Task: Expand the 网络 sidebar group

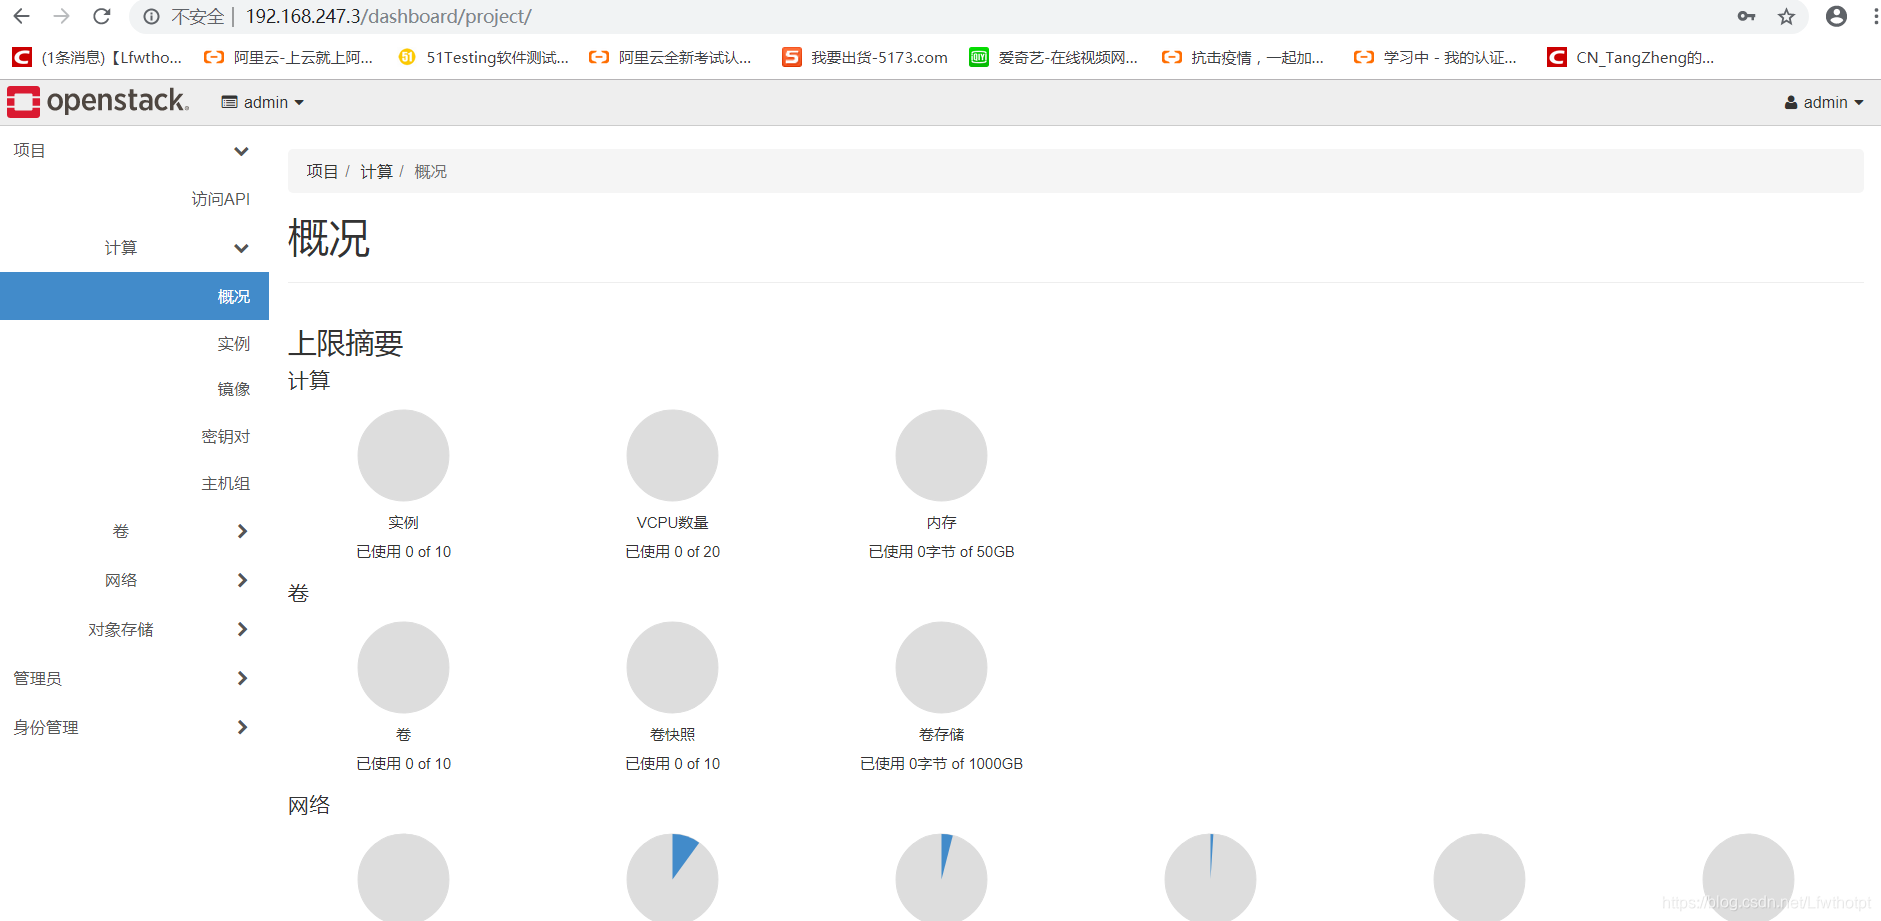Action: (x=134, y=580)
